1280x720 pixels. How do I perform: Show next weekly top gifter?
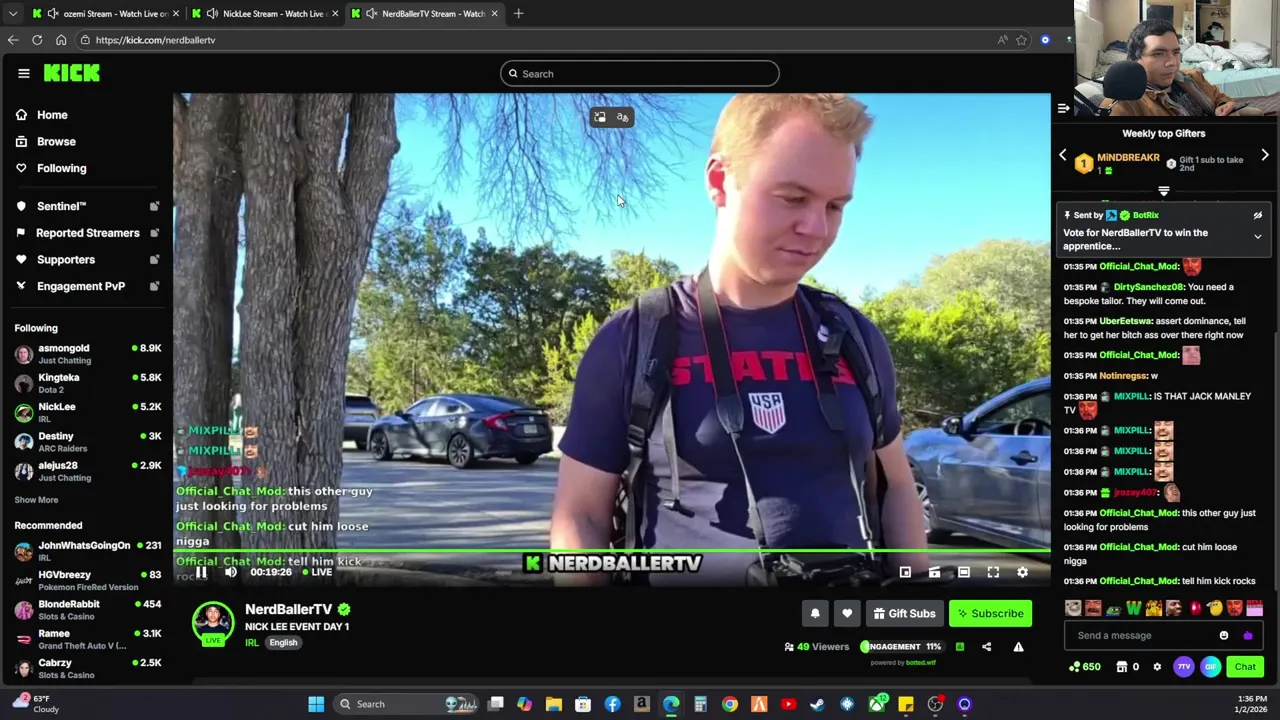pyautogui.click(x=1265, y=155)
